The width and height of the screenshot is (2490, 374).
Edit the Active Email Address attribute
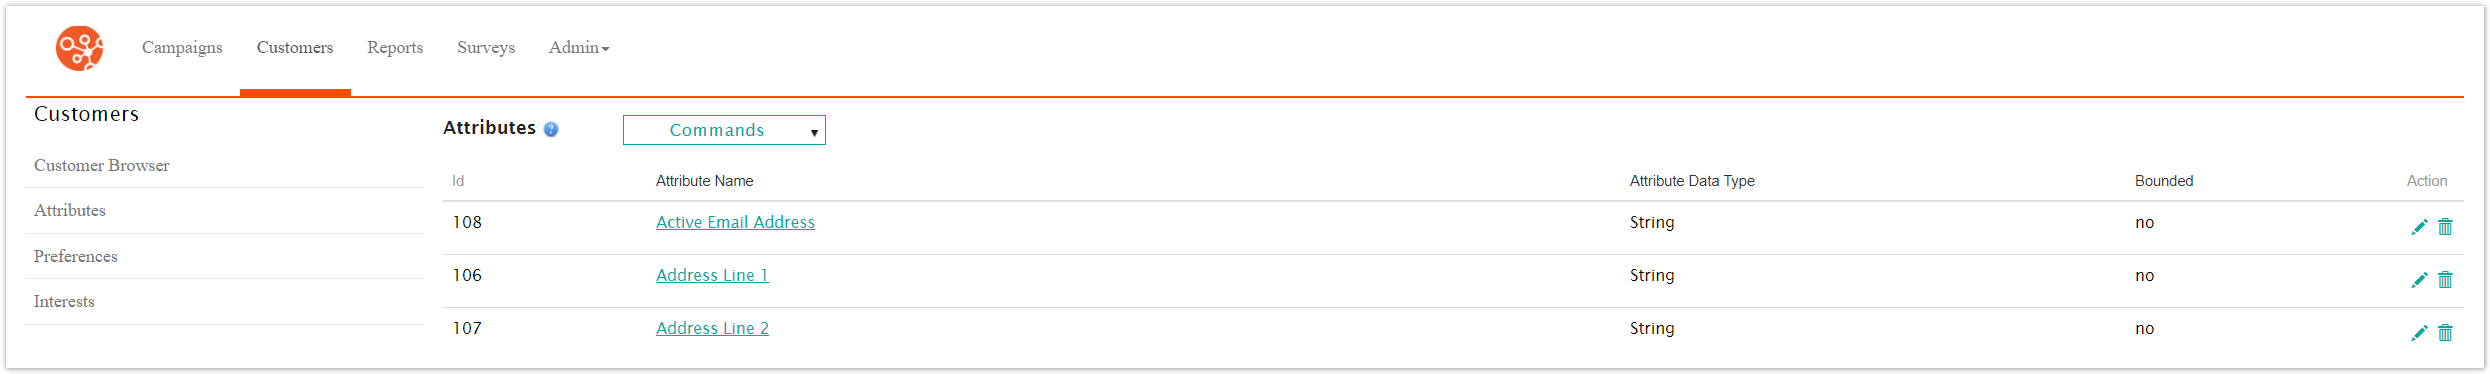(x=2419, y=227)
